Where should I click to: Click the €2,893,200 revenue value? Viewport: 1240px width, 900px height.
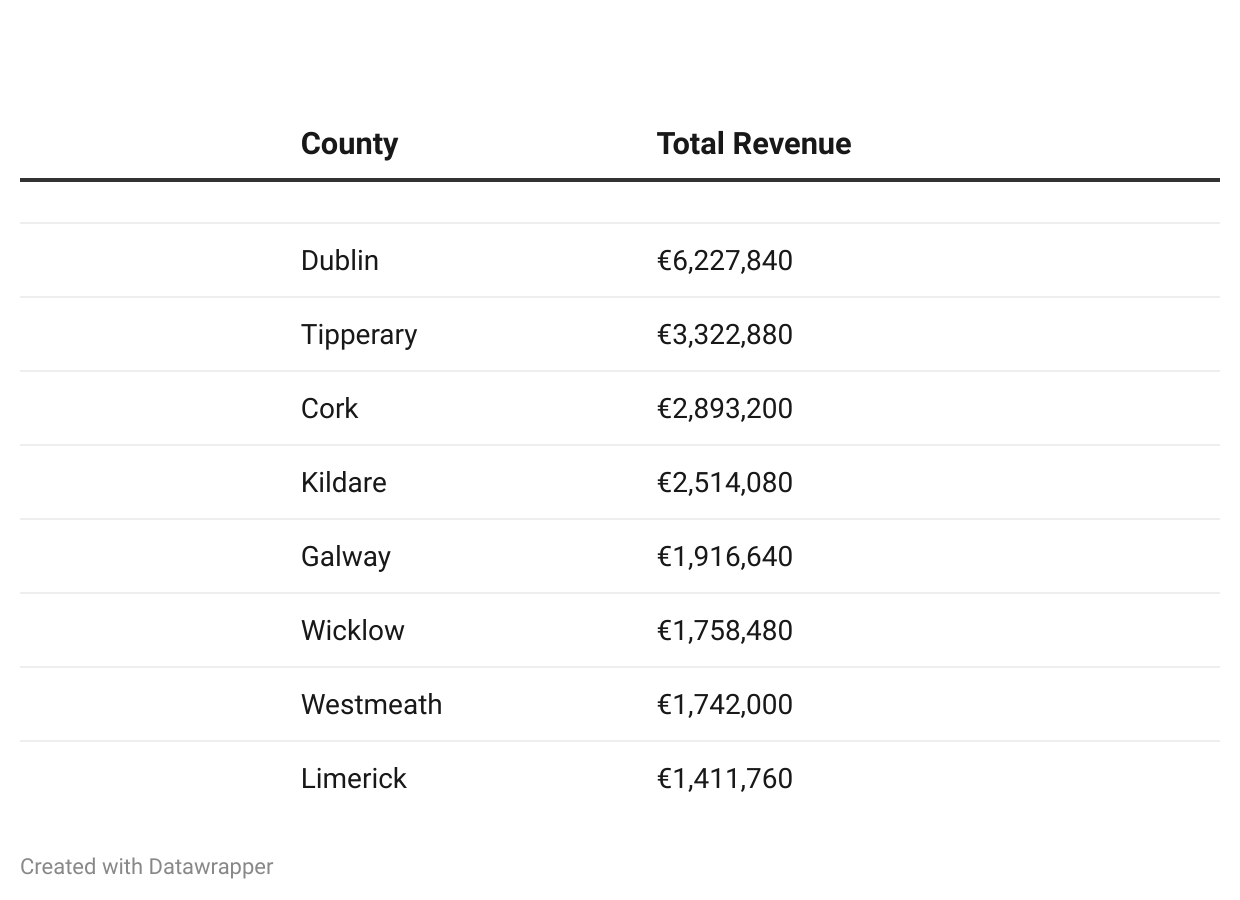[x=724, y=409]
